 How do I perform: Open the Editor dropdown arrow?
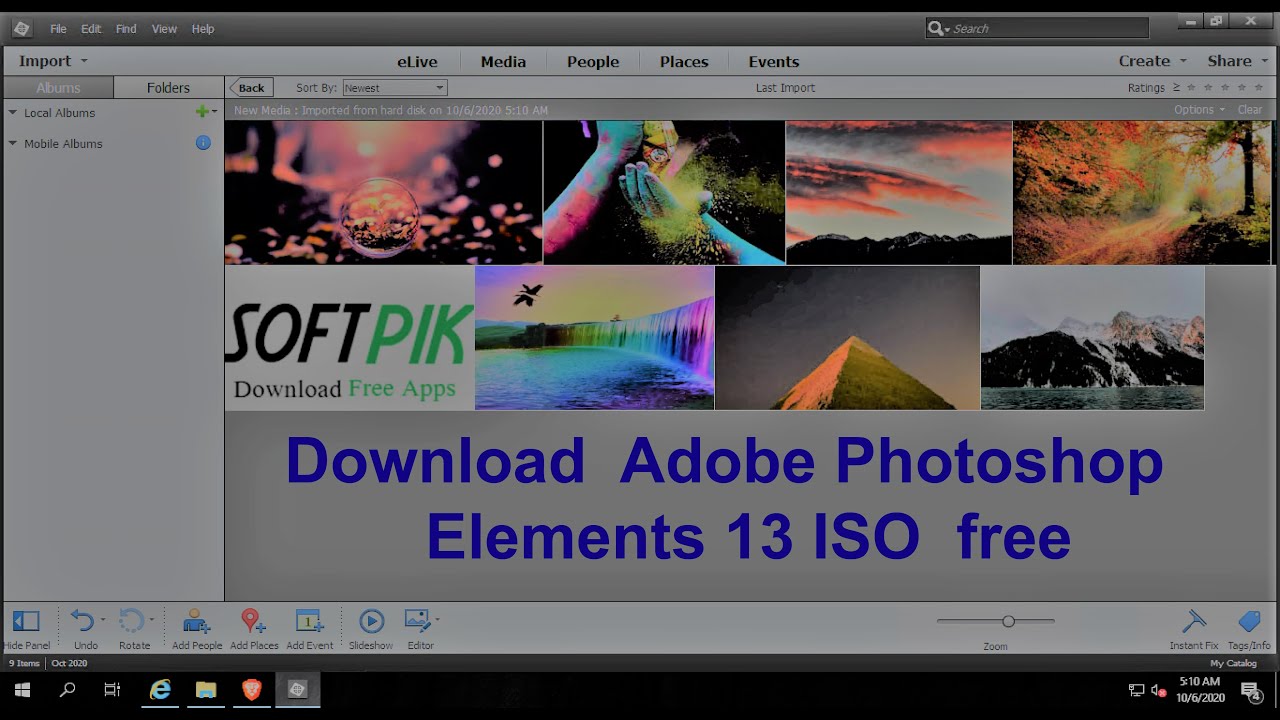(437, 620)
